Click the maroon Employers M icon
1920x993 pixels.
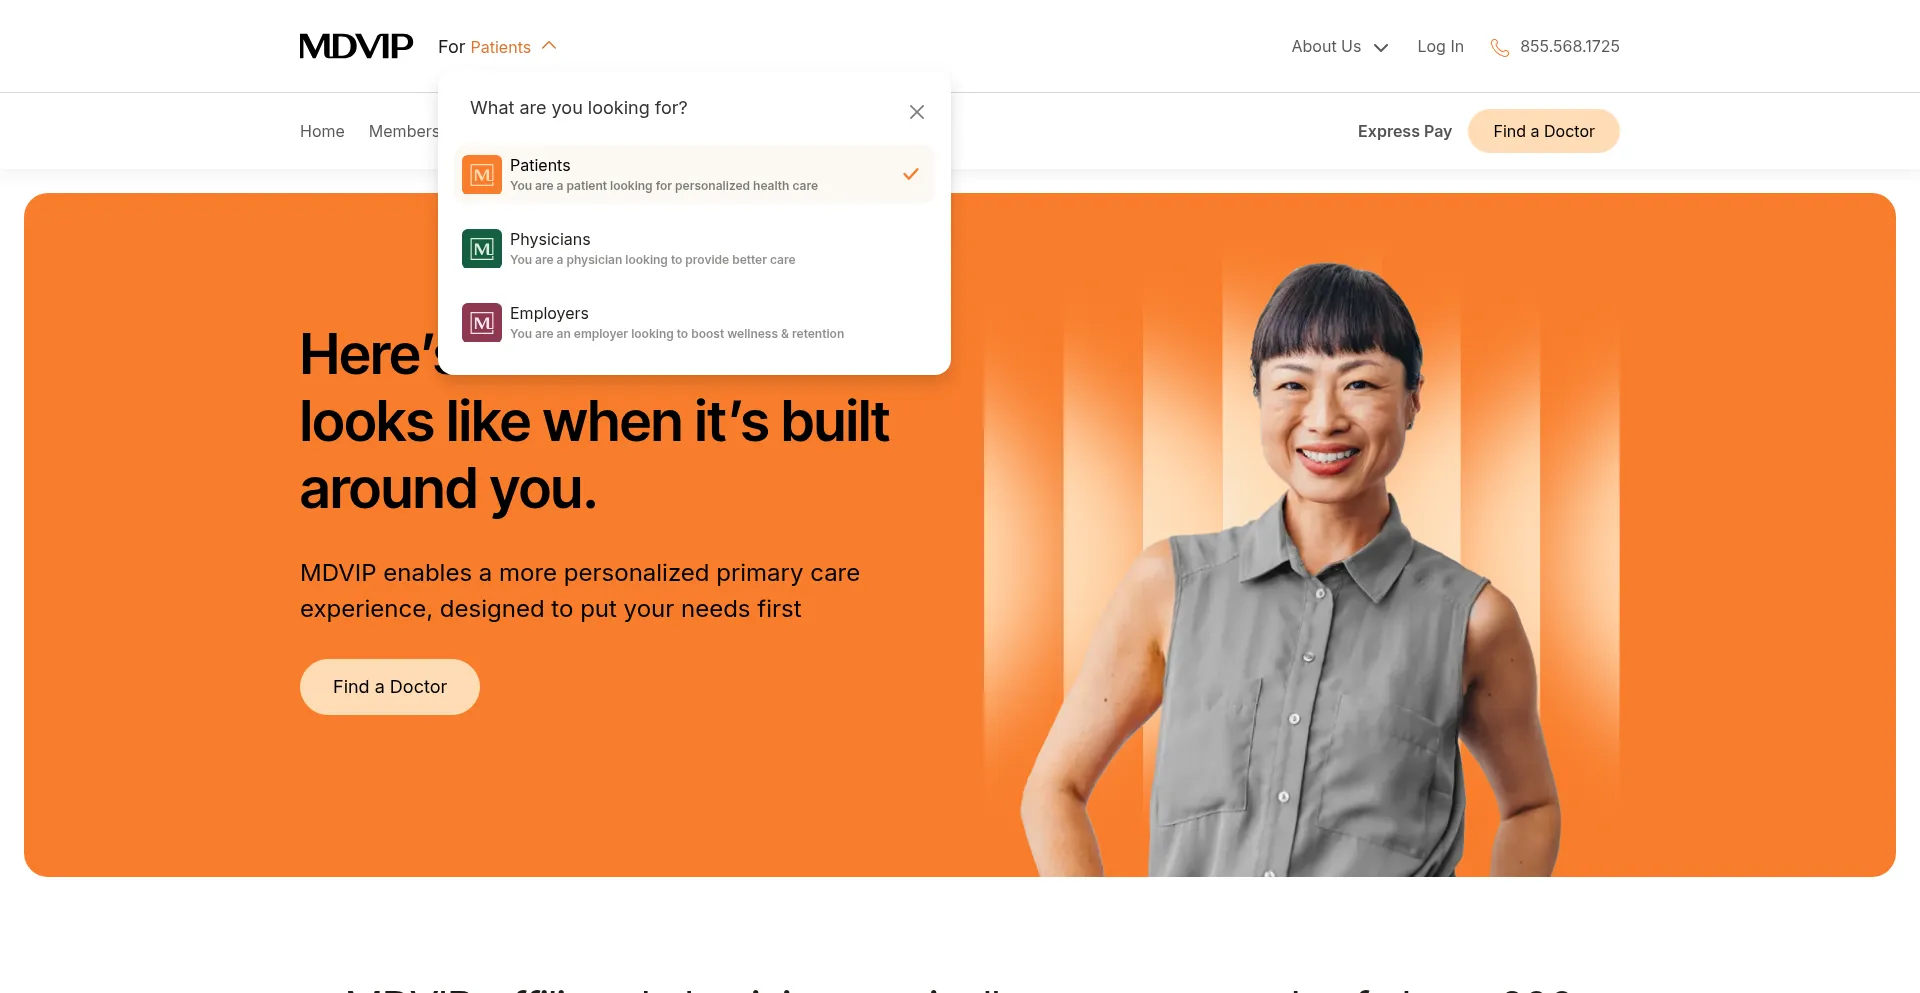coord(482,323)
